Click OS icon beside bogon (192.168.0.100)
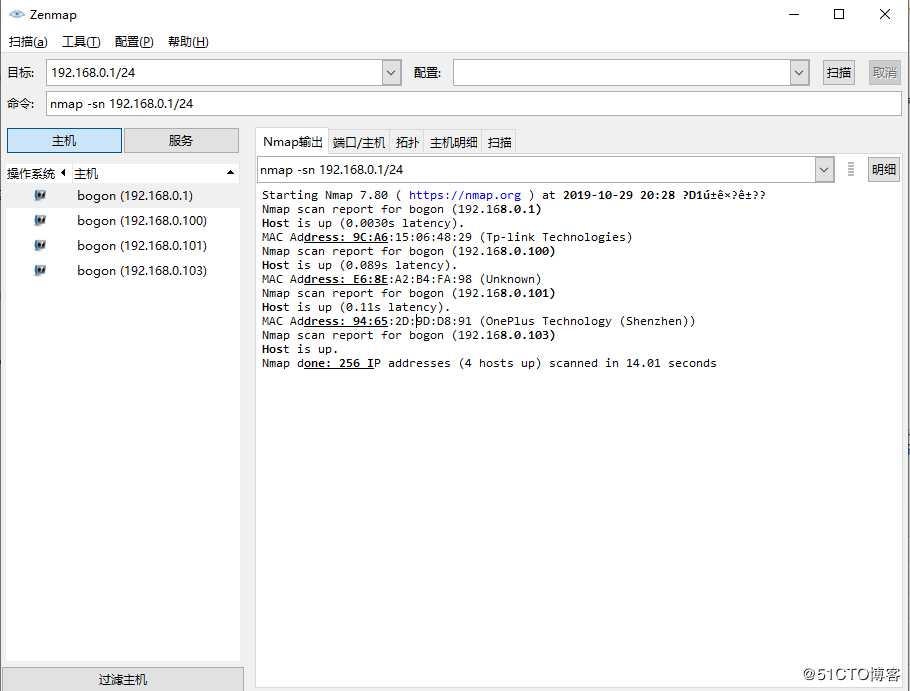Viewport: 910px width, 691px height. [x=40, y=220]
